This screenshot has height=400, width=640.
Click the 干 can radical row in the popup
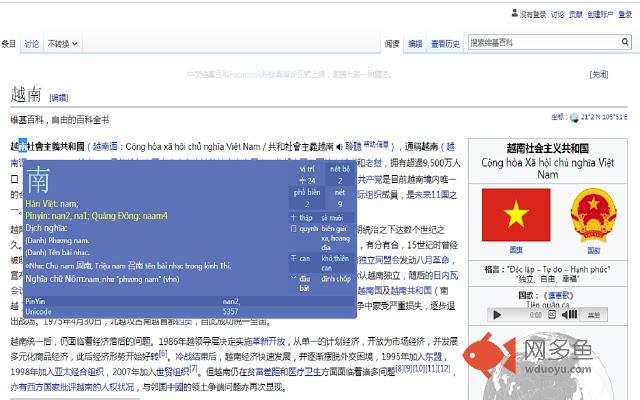320,263
